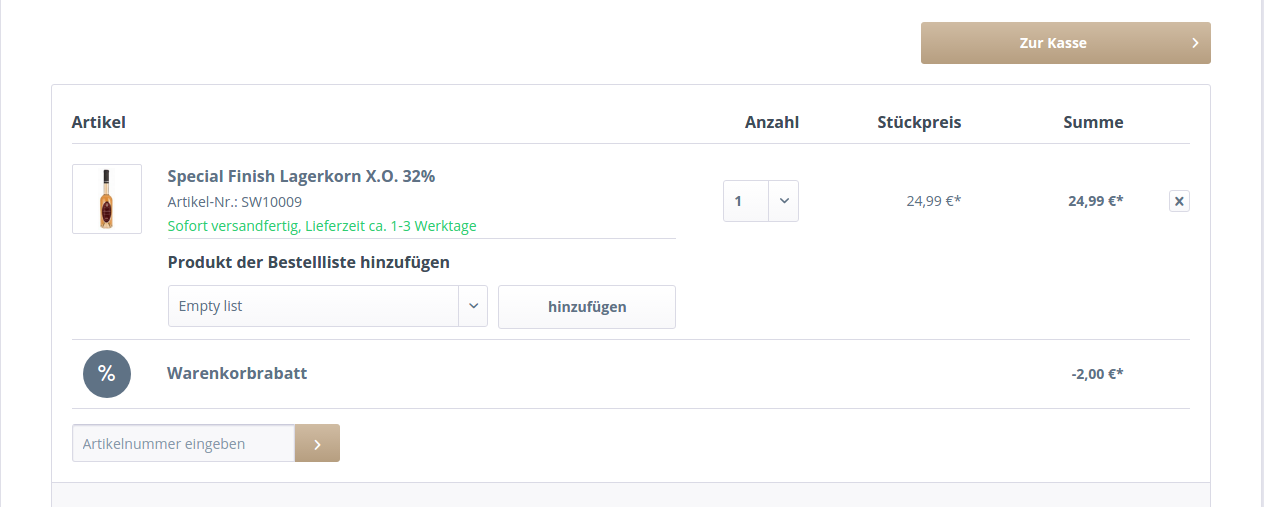The image size is (1264, 507).
Task: Click the unit price 24,99 €* value
Action: pyautogui.click(x=933, y=201)
